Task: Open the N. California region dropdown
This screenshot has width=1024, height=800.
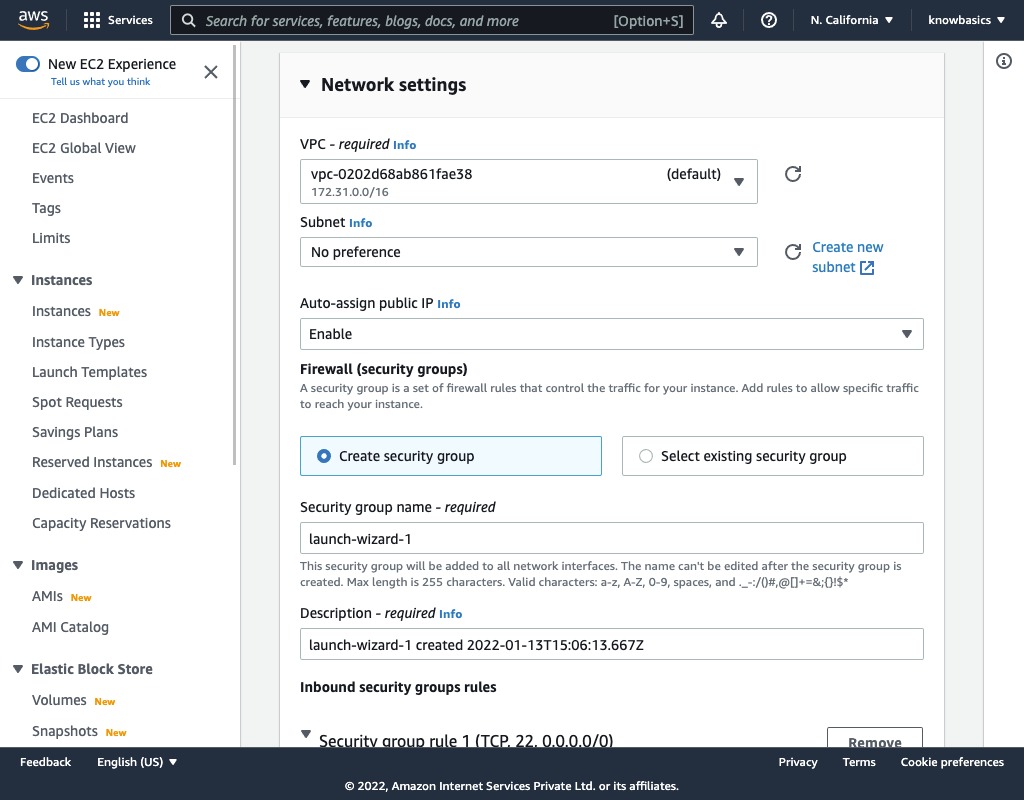Action: click(852, 20)
